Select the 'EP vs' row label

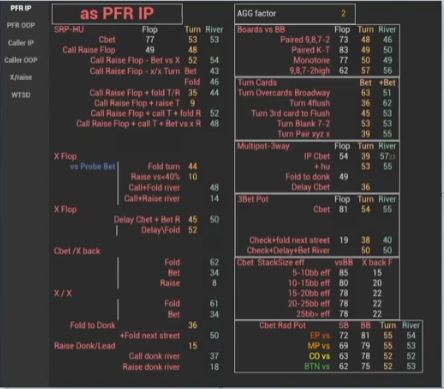(320, 335)
